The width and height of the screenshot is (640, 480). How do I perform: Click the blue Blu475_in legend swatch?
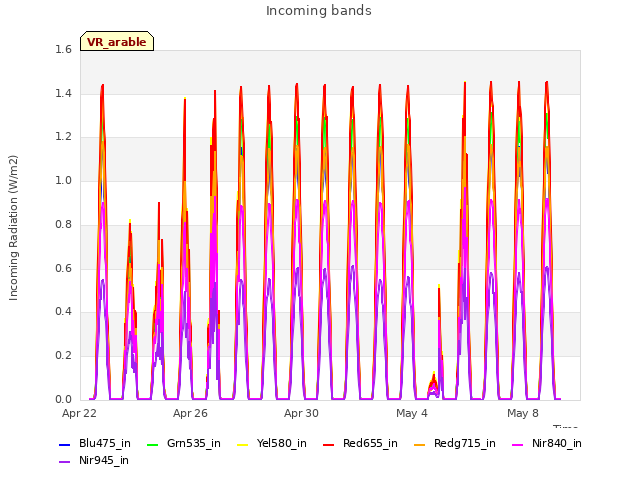pos(65,444)
